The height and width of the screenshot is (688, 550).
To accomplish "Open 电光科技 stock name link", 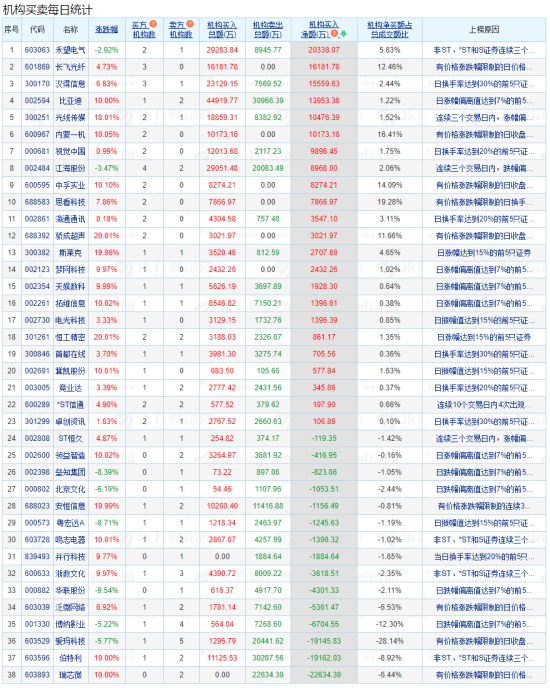I will click(70, 320).
